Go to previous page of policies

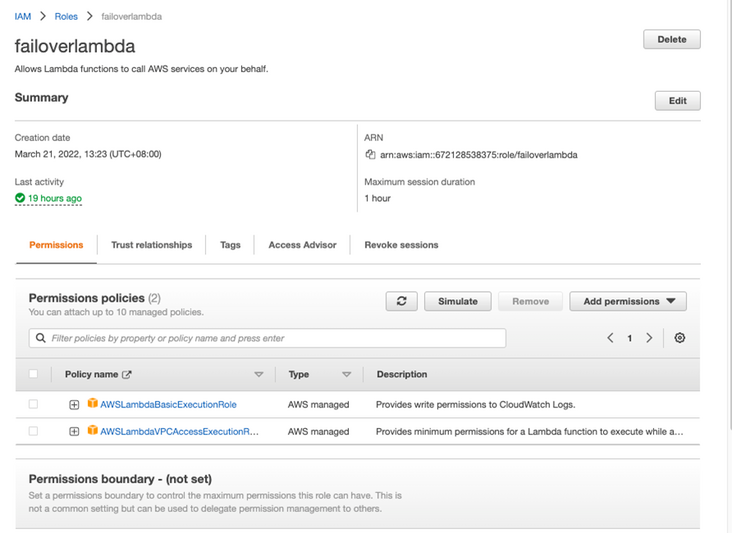pyautogui.click(x=610, y=338)
